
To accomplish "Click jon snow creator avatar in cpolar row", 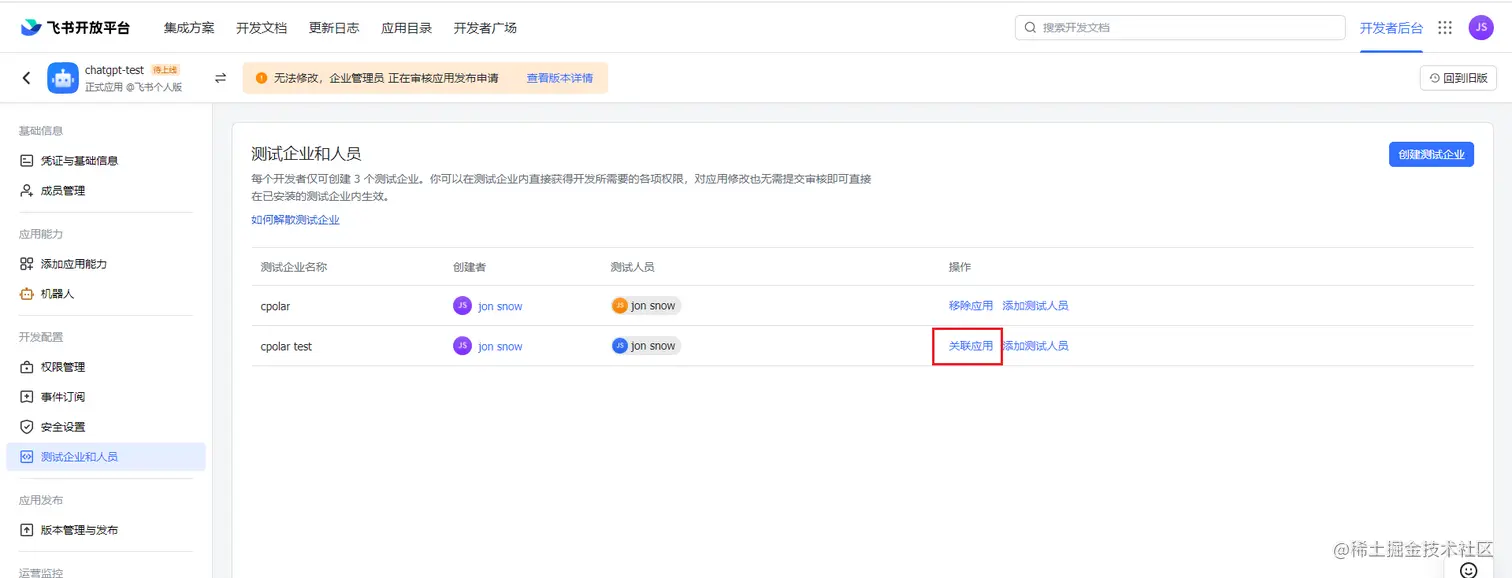I will 462,306.
